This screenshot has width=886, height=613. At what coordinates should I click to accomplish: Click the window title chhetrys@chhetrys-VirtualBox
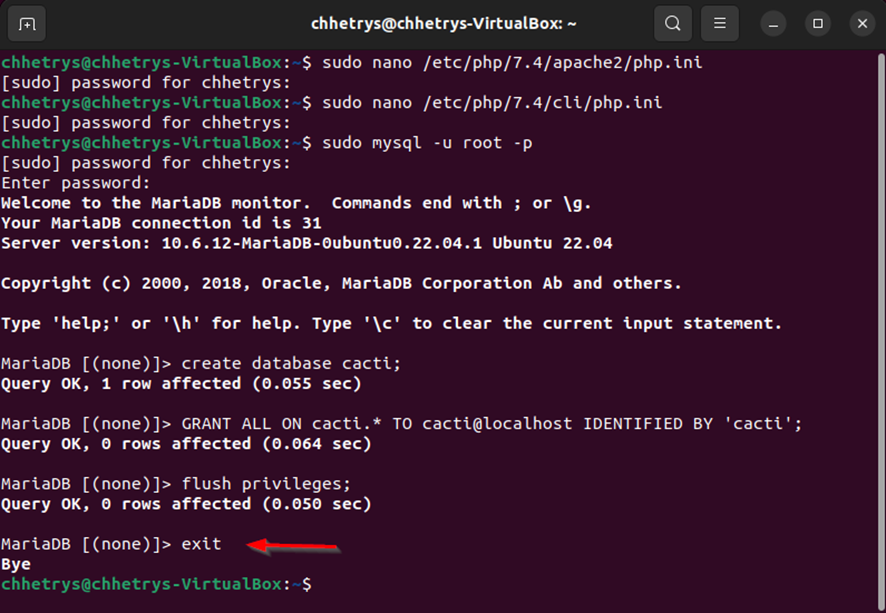[444, 24]
